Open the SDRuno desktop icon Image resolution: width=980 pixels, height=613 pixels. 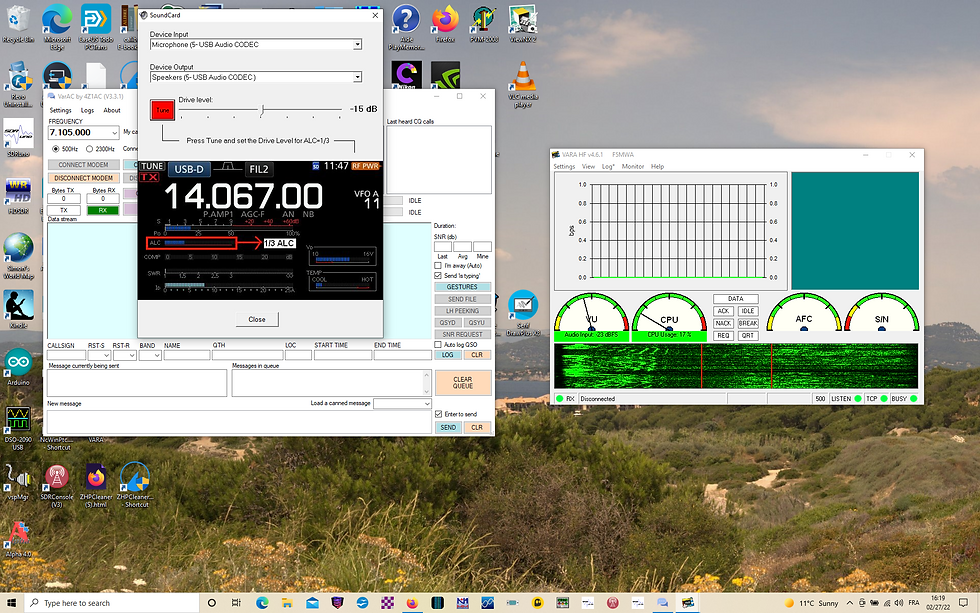[18, 138]
